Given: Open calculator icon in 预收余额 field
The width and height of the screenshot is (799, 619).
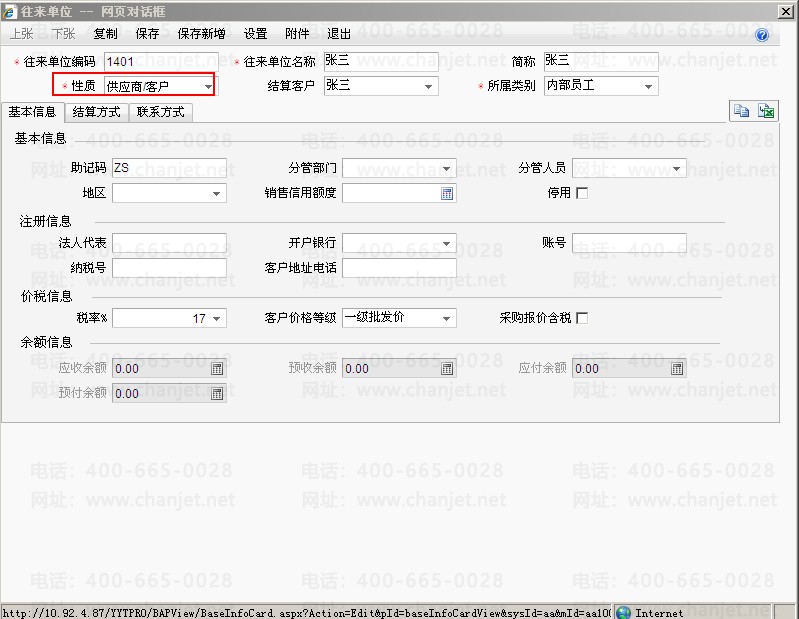Looking at the screenshot, I should pos(447,369).
